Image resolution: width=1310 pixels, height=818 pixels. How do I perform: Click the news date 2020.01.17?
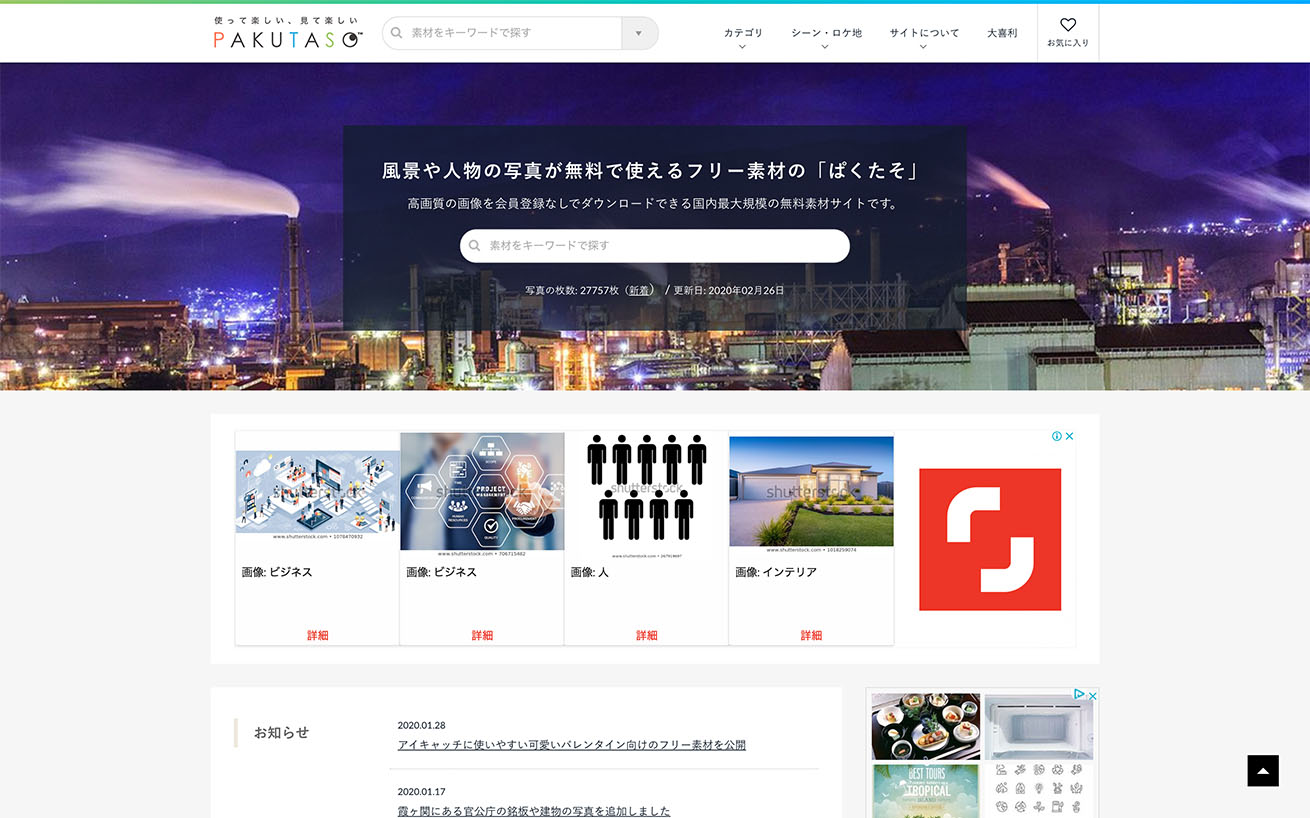tap(421, 791)
